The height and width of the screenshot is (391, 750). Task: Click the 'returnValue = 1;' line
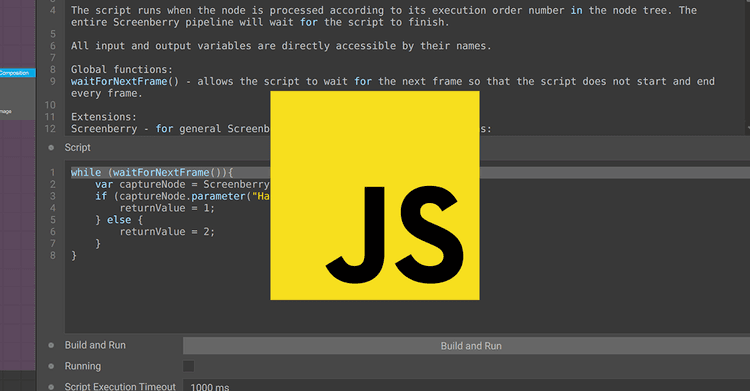pos(167,208)
